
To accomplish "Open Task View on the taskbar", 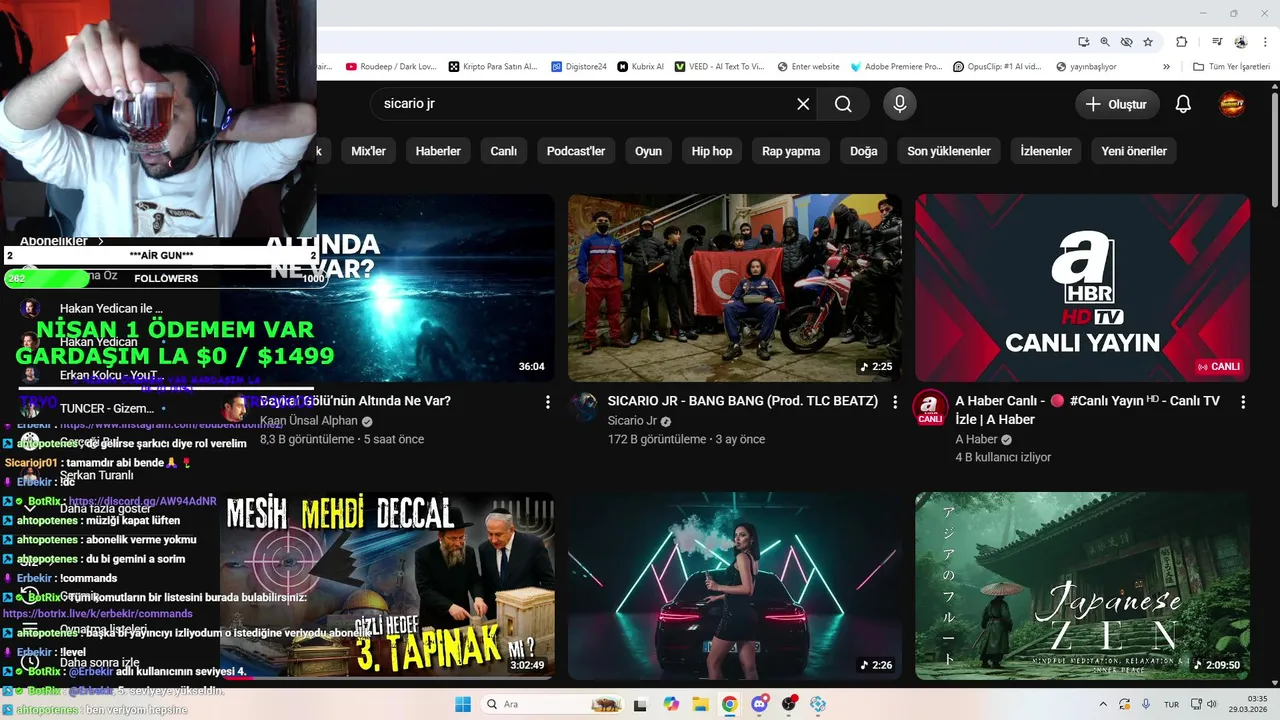I will click(640, 704).
